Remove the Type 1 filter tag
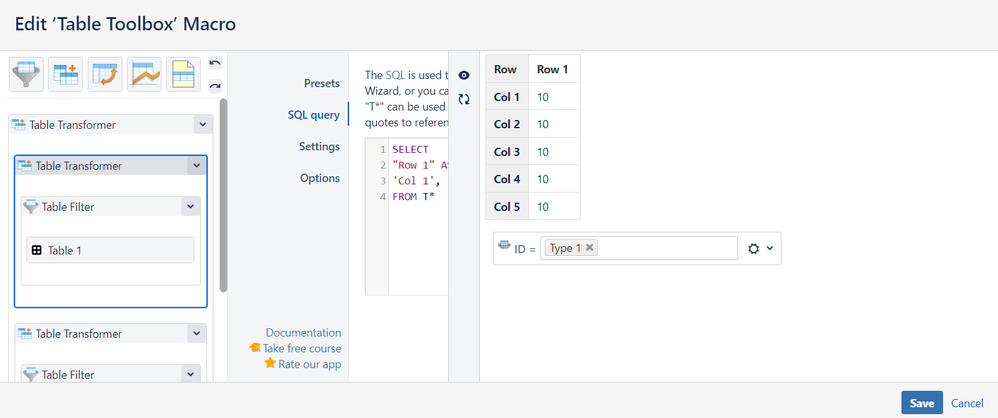The width and height of the screenshot is (998, 418). point(590,248)
